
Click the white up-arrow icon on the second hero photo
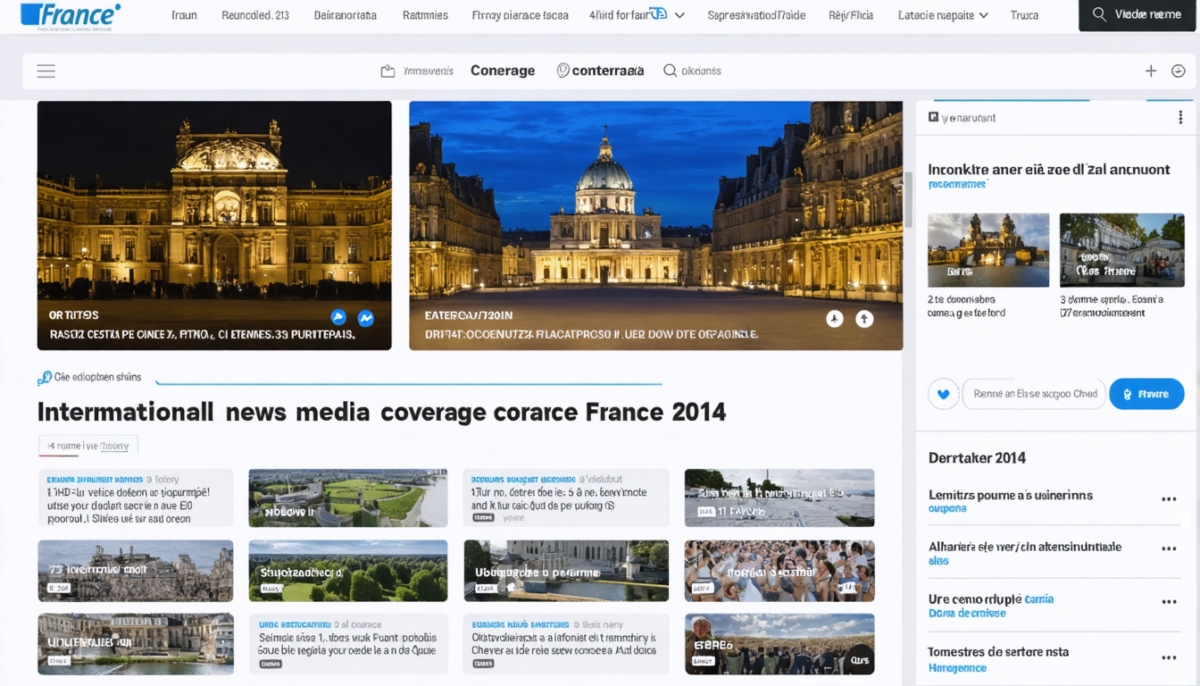pos(864,319)
